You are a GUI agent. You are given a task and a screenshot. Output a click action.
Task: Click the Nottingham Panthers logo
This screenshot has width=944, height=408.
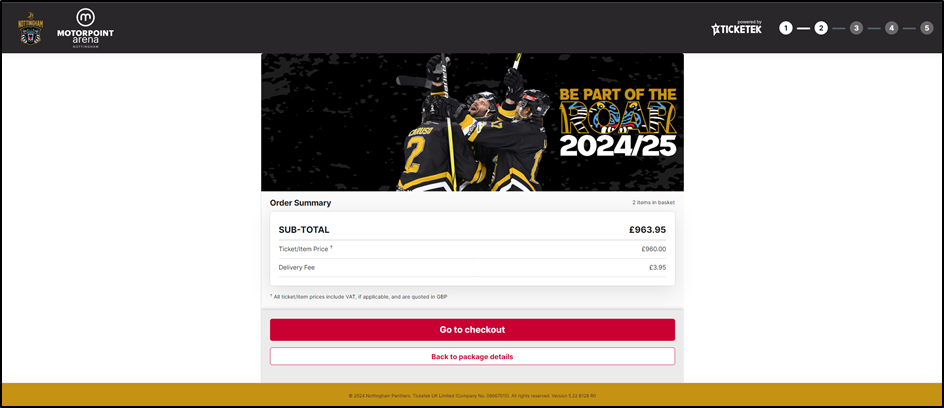[x=31, y=28]
